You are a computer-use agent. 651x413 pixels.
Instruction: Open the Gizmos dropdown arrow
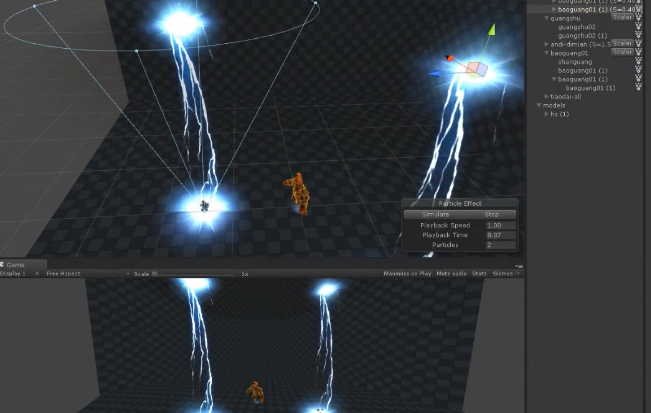coord(518,274)
